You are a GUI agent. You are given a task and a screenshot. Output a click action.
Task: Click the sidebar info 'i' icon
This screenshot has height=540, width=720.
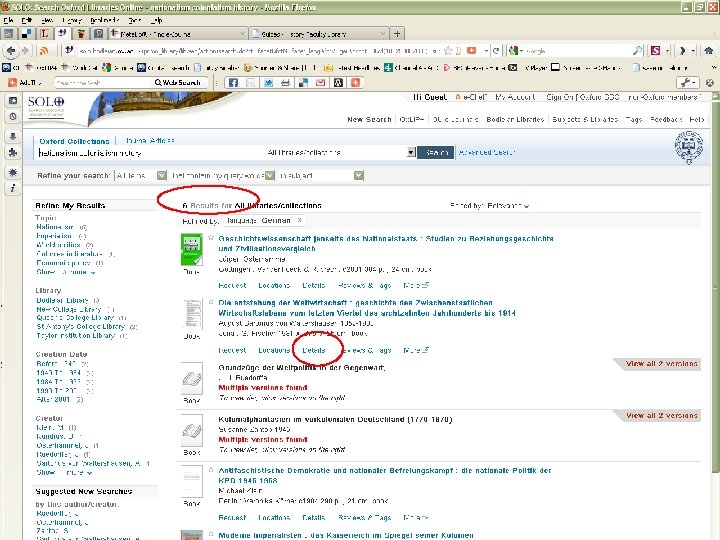click(x=13, y=188)
